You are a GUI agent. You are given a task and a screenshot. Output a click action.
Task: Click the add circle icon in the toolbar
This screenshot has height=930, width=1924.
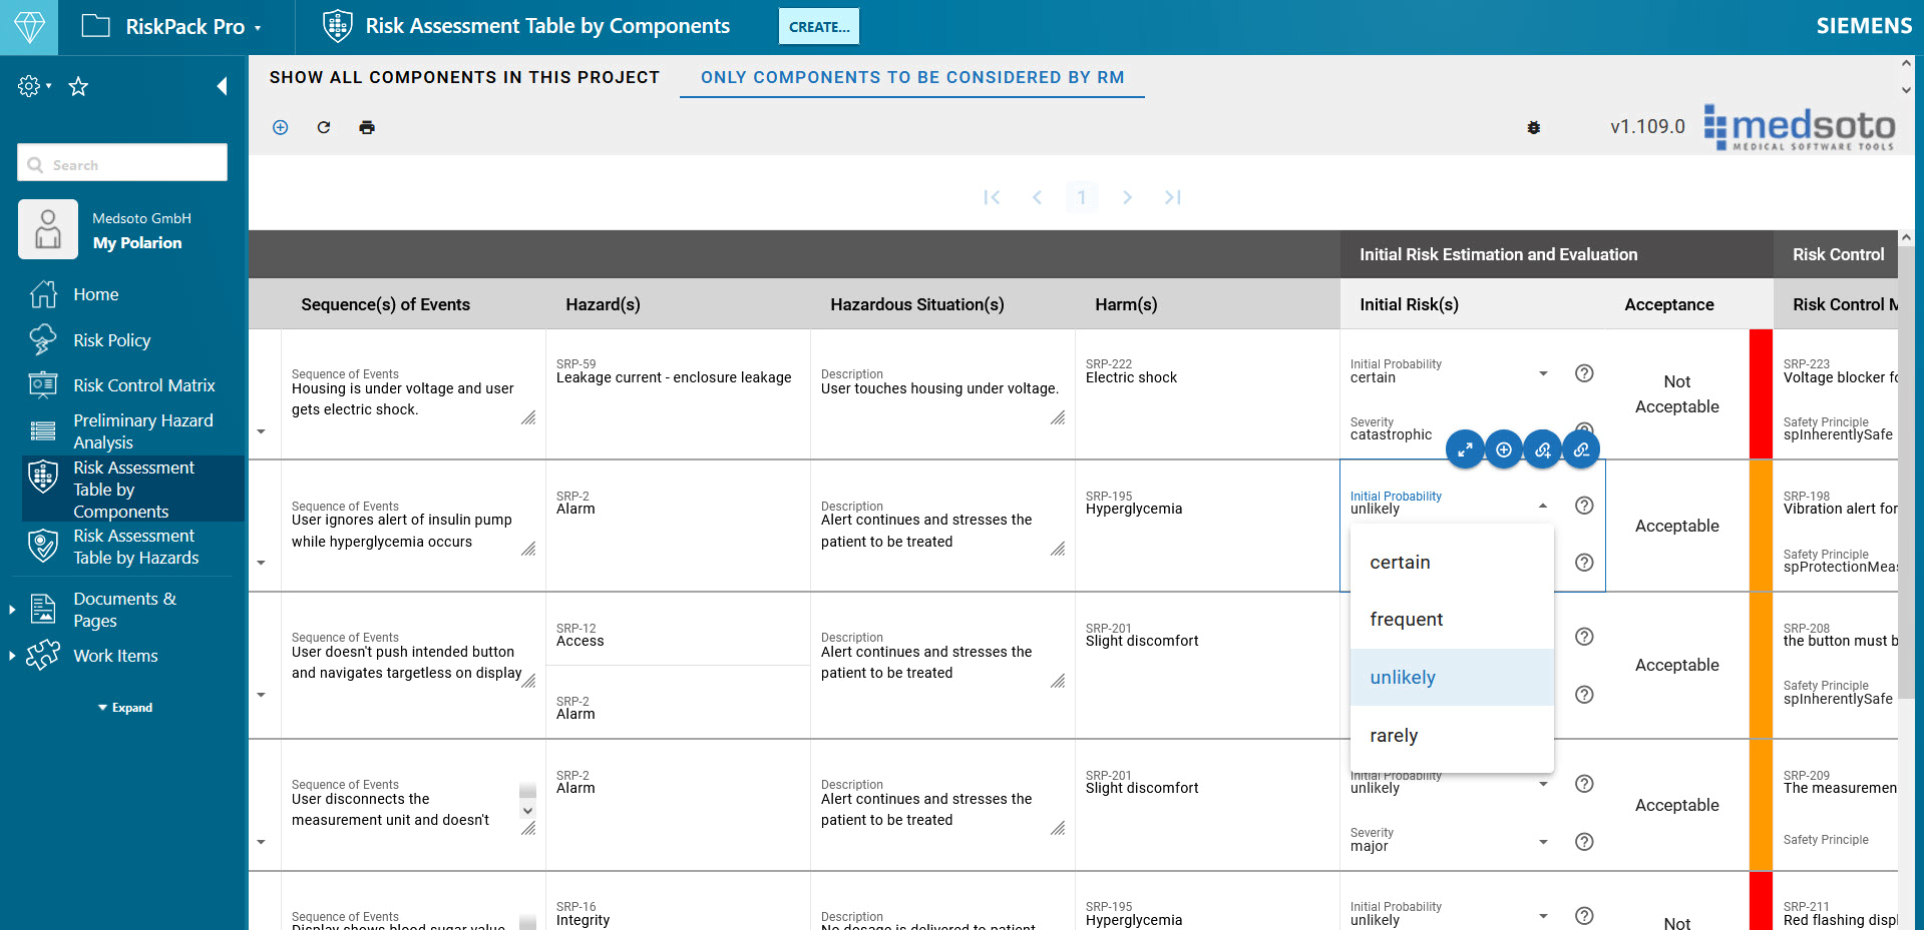280,127
